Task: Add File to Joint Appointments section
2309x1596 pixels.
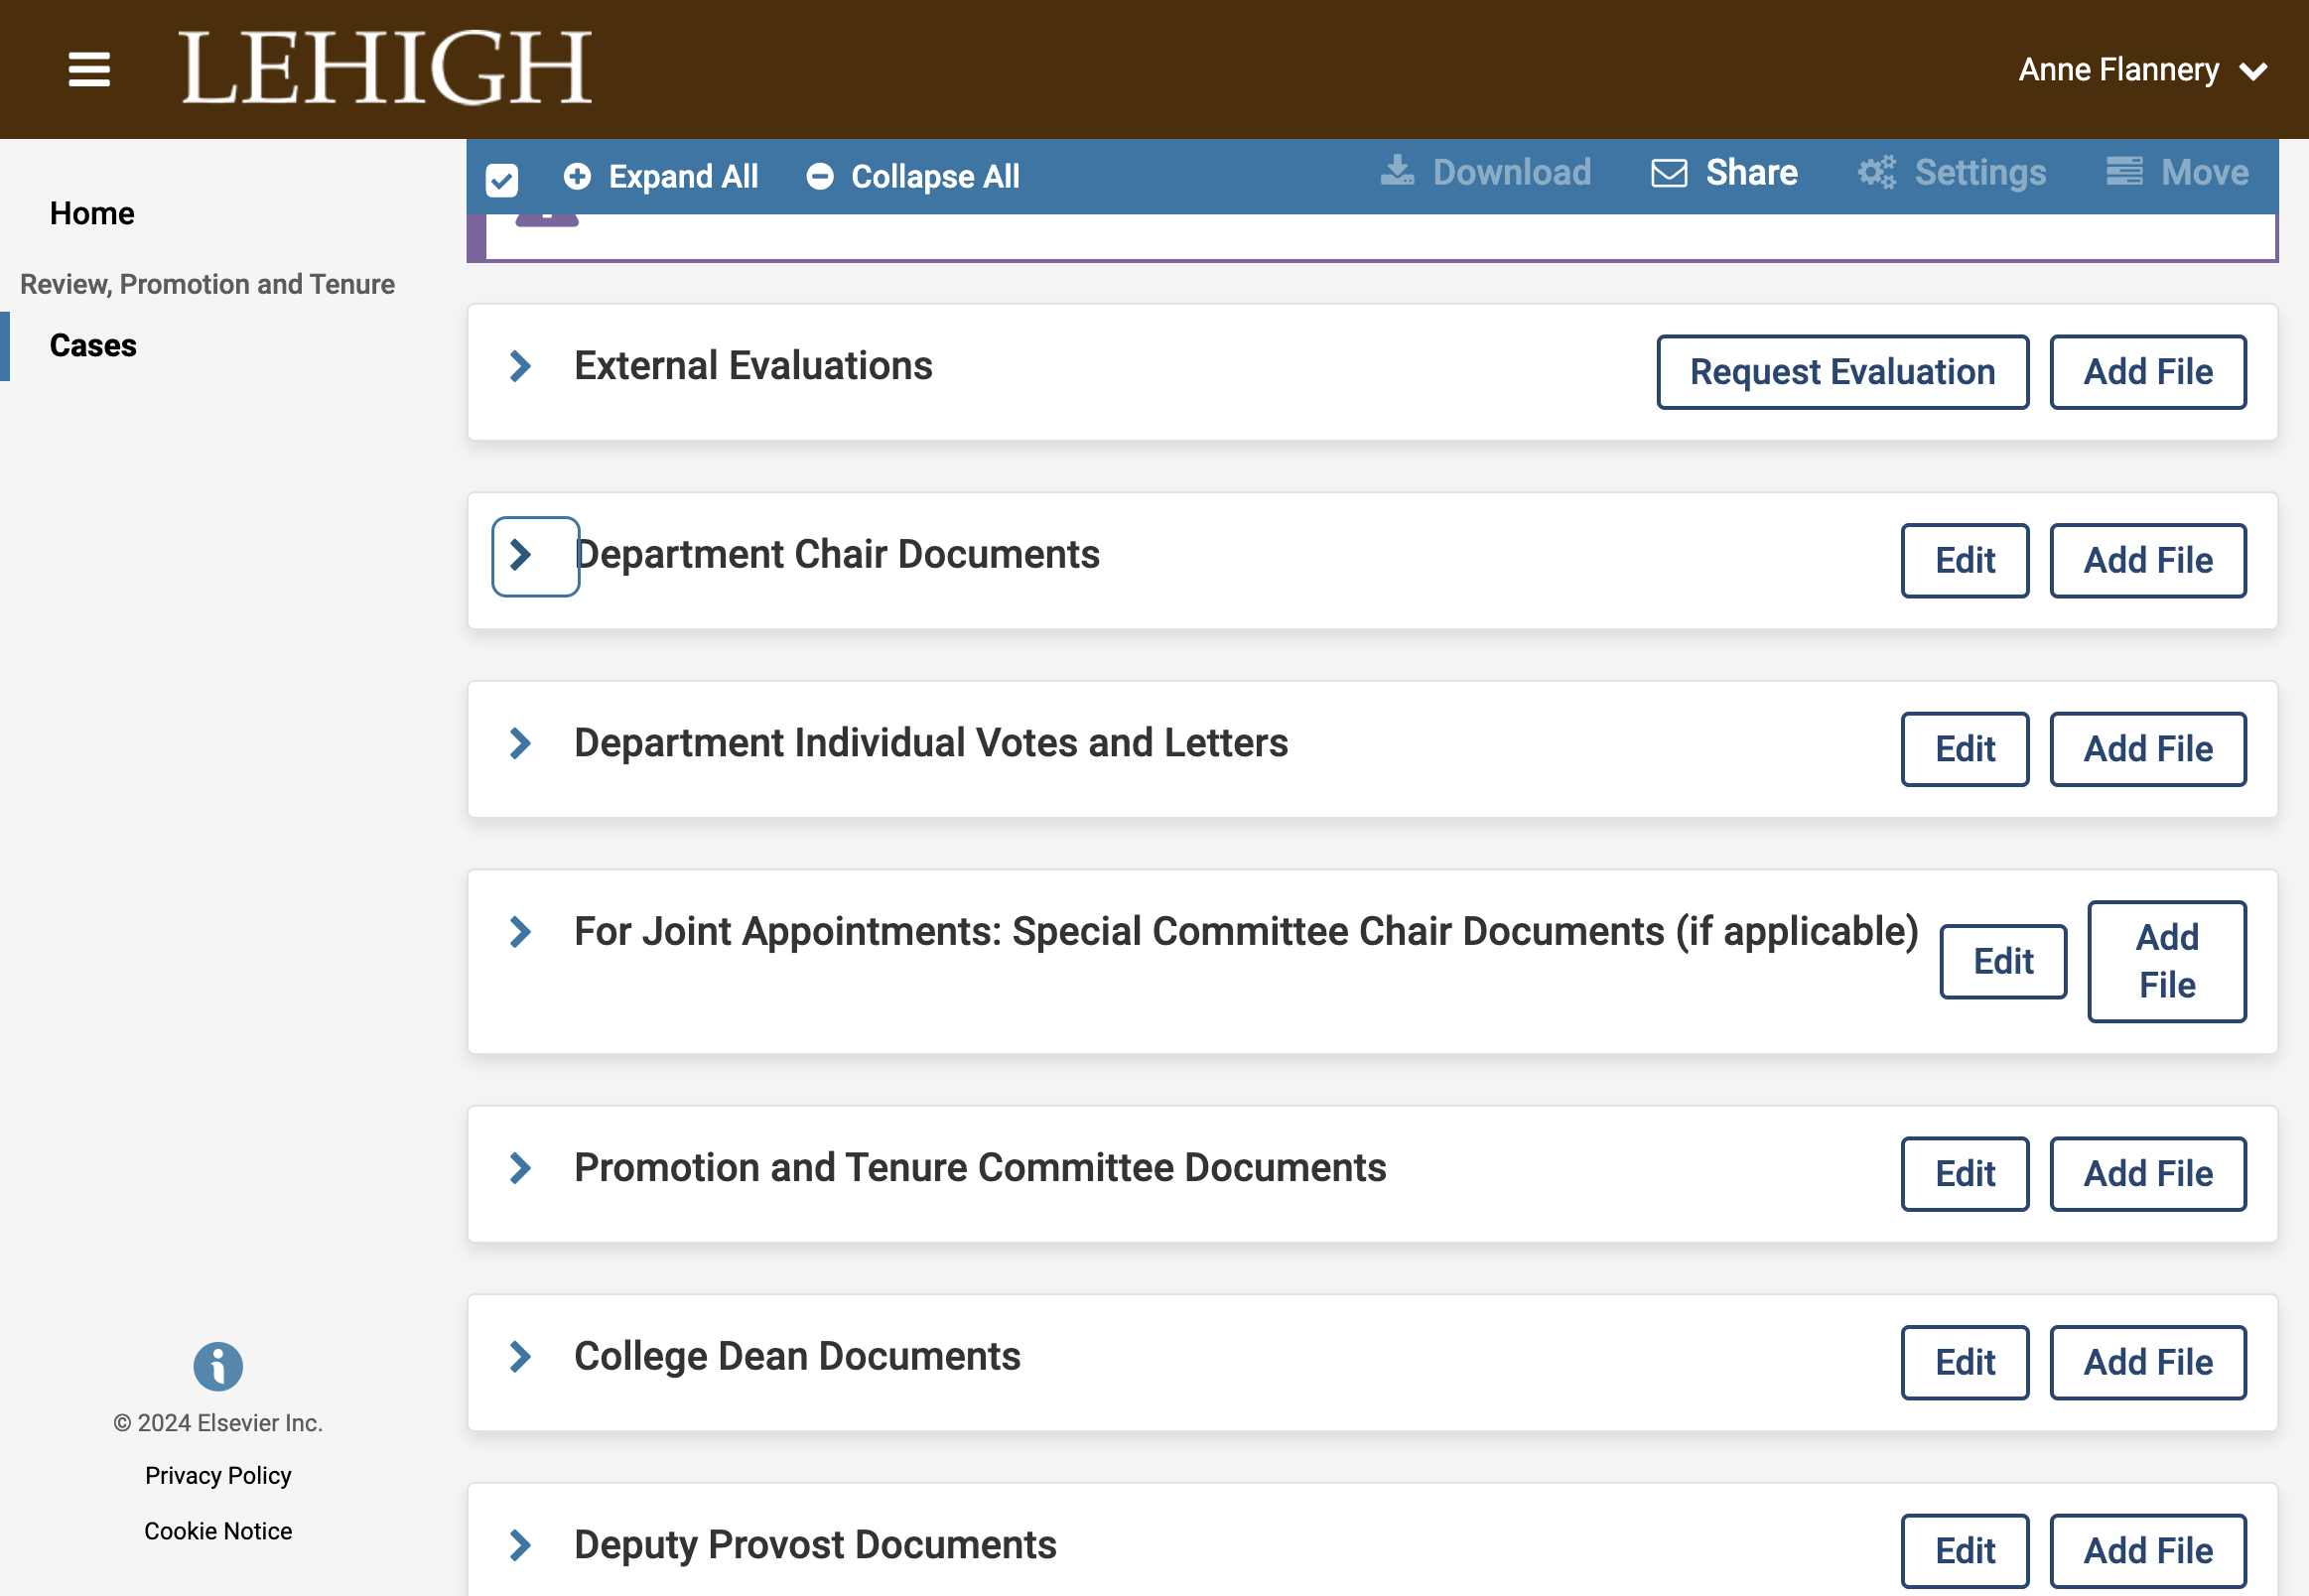Action: pyautogui.click(x=2167, y=962)
